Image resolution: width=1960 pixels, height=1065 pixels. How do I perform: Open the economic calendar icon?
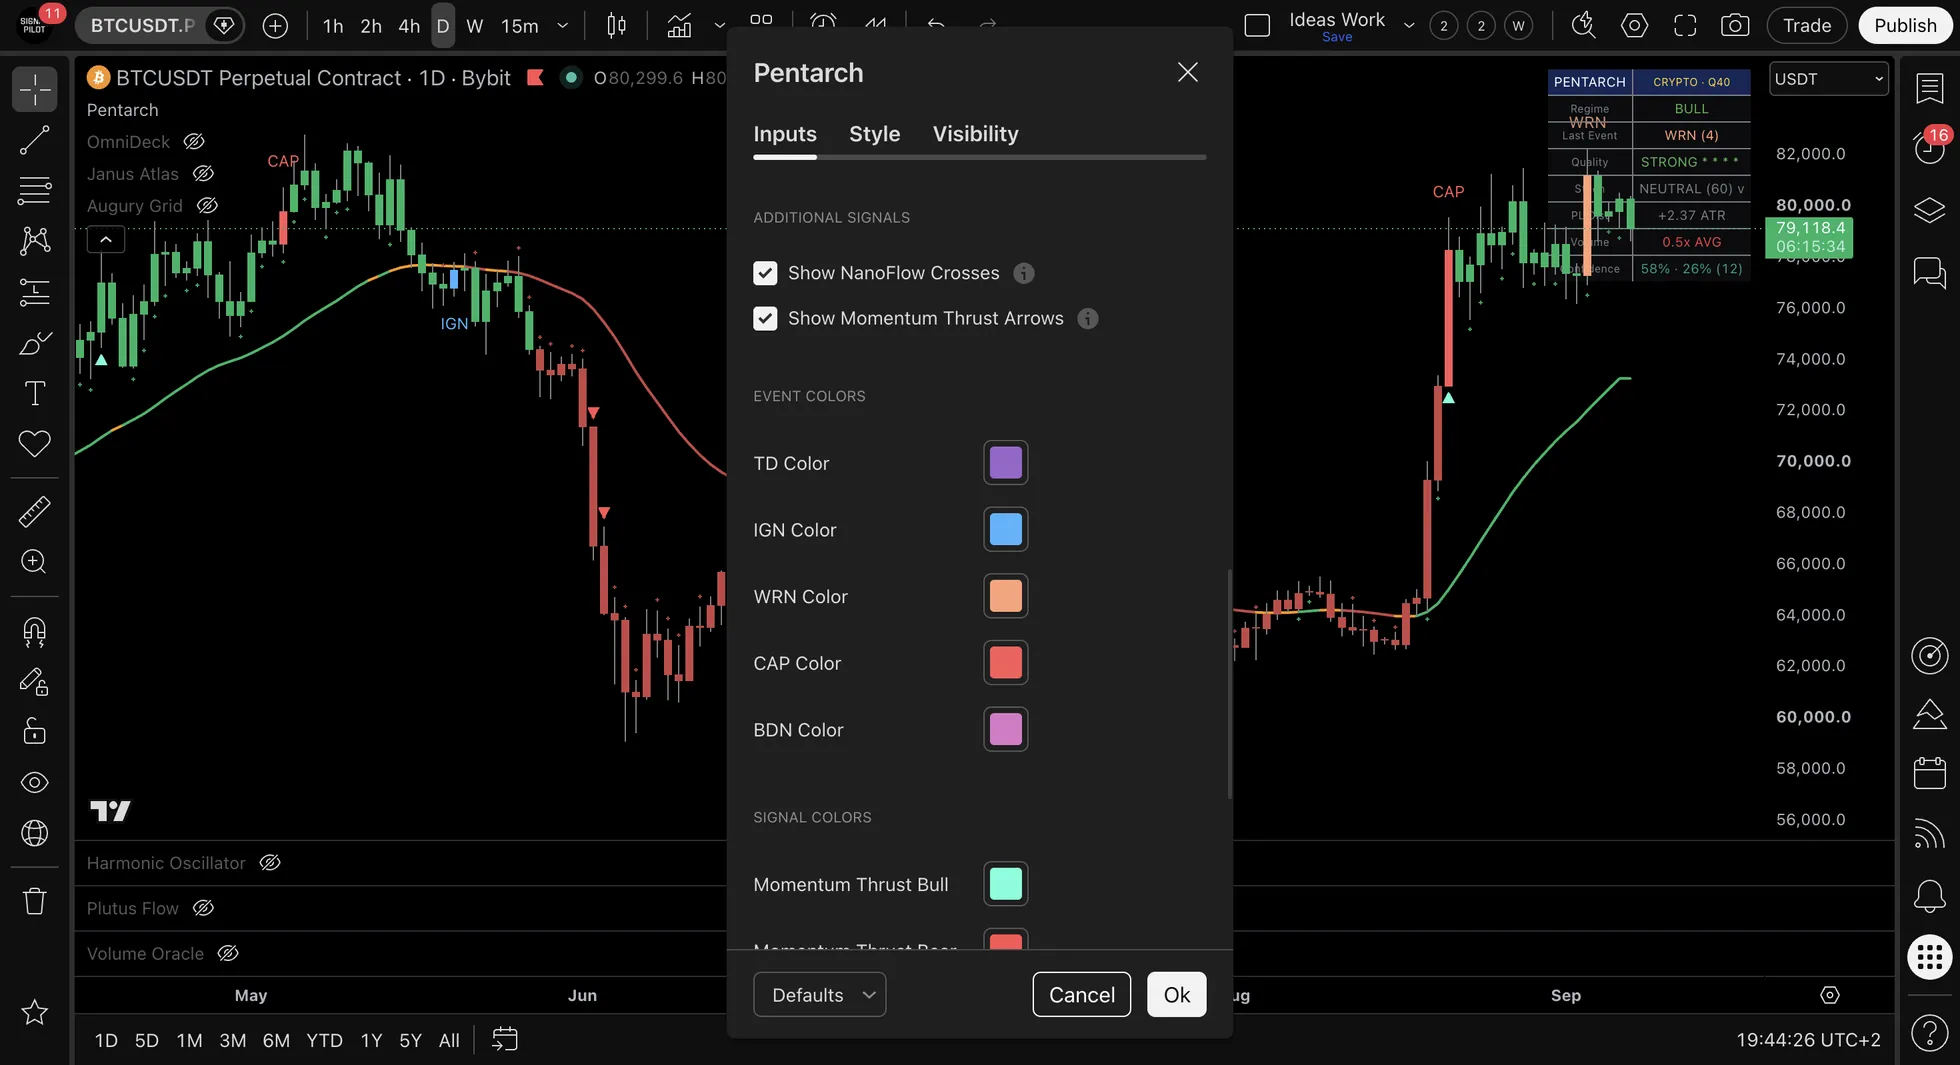pyautogui.click(x=1929, y=773)
